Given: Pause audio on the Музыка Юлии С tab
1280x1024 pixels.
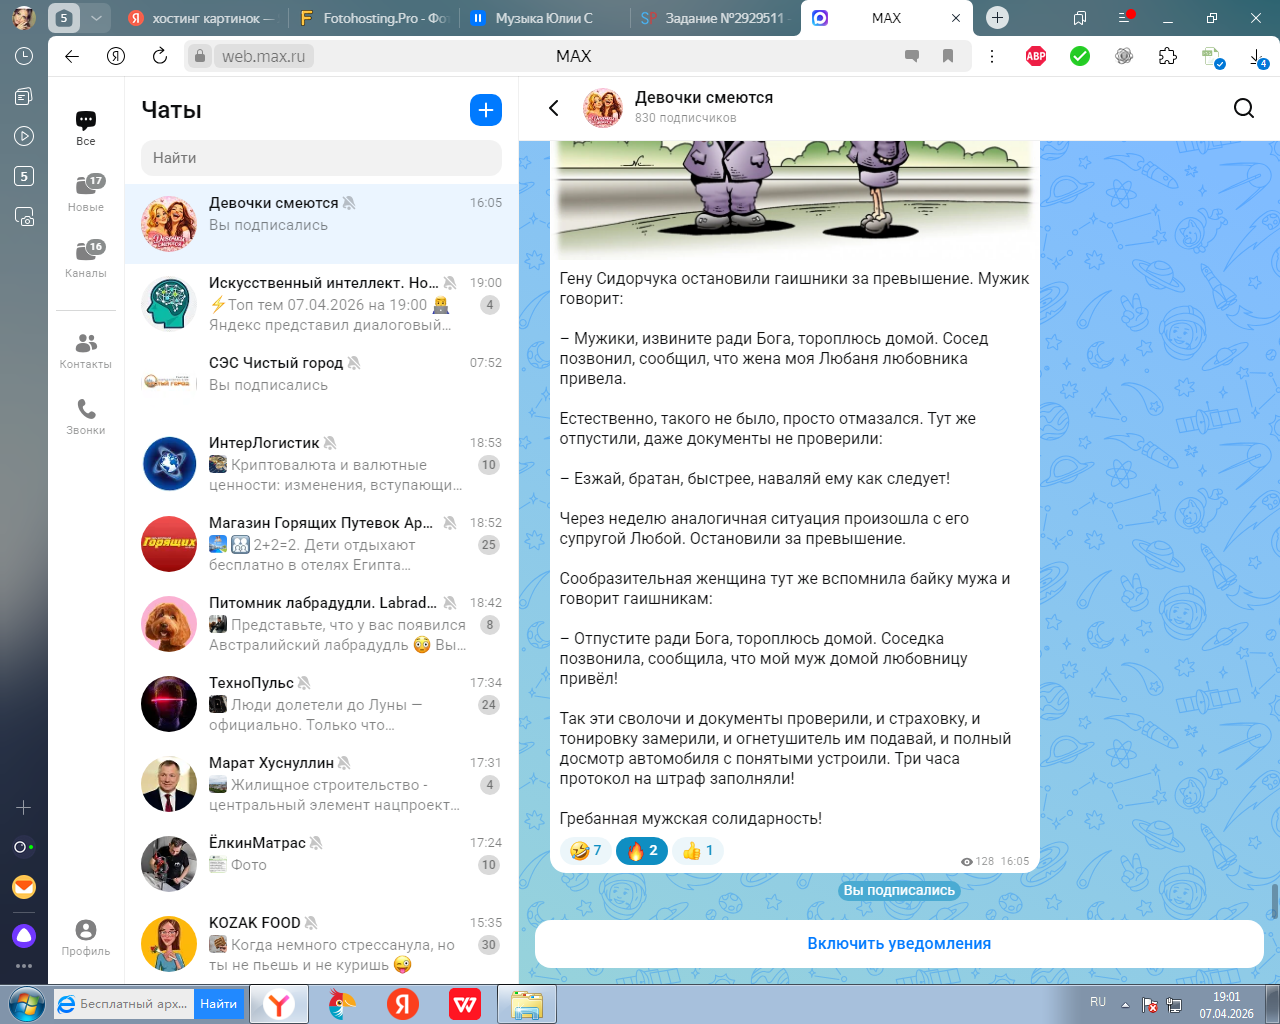Looking at the screenshot, I should pyautogui.click(x=478, y=18).
